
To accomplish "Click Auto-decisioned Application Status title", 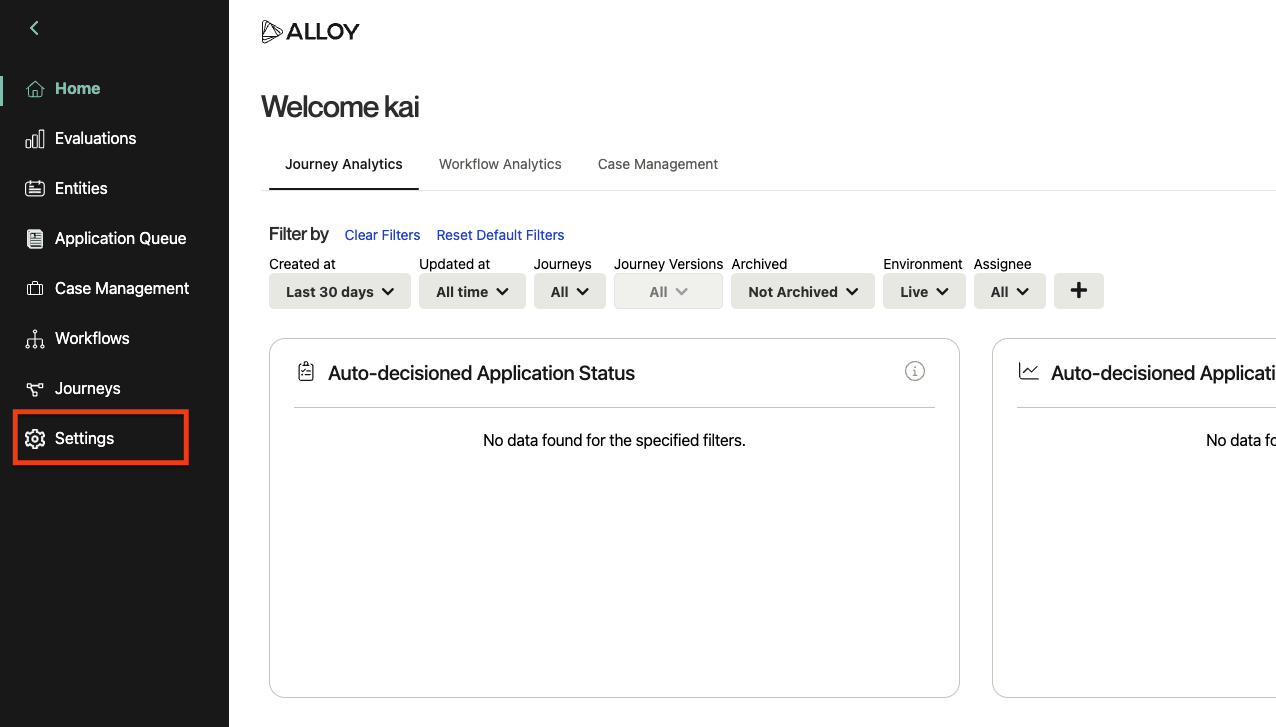I will [482, 373].
